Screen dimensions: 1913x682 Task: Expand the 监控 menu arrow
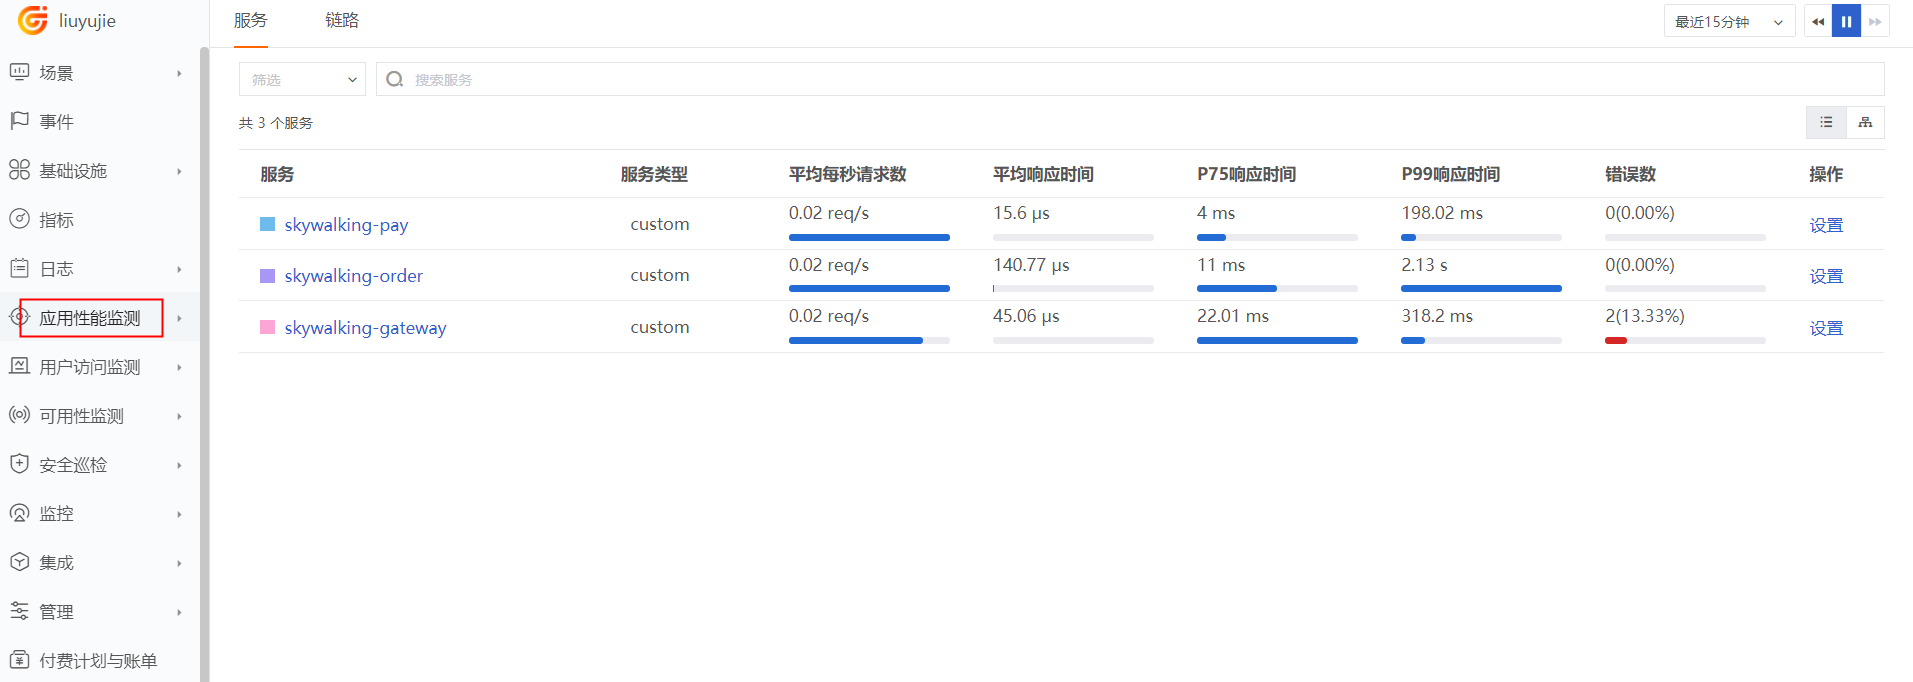pyautogui.click(x=179, y=514)
